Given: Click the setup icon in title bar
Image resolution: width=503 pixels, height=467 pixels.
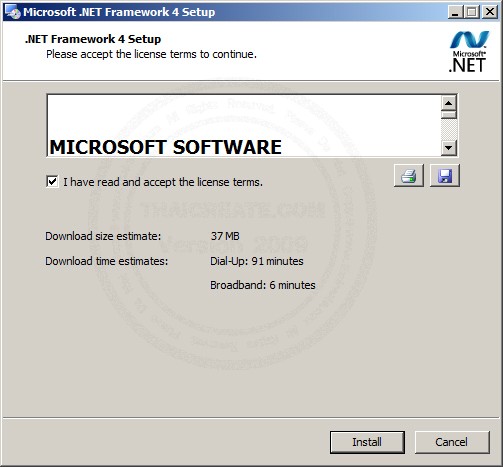Looking at the screenshot, I should coord(12,12).
